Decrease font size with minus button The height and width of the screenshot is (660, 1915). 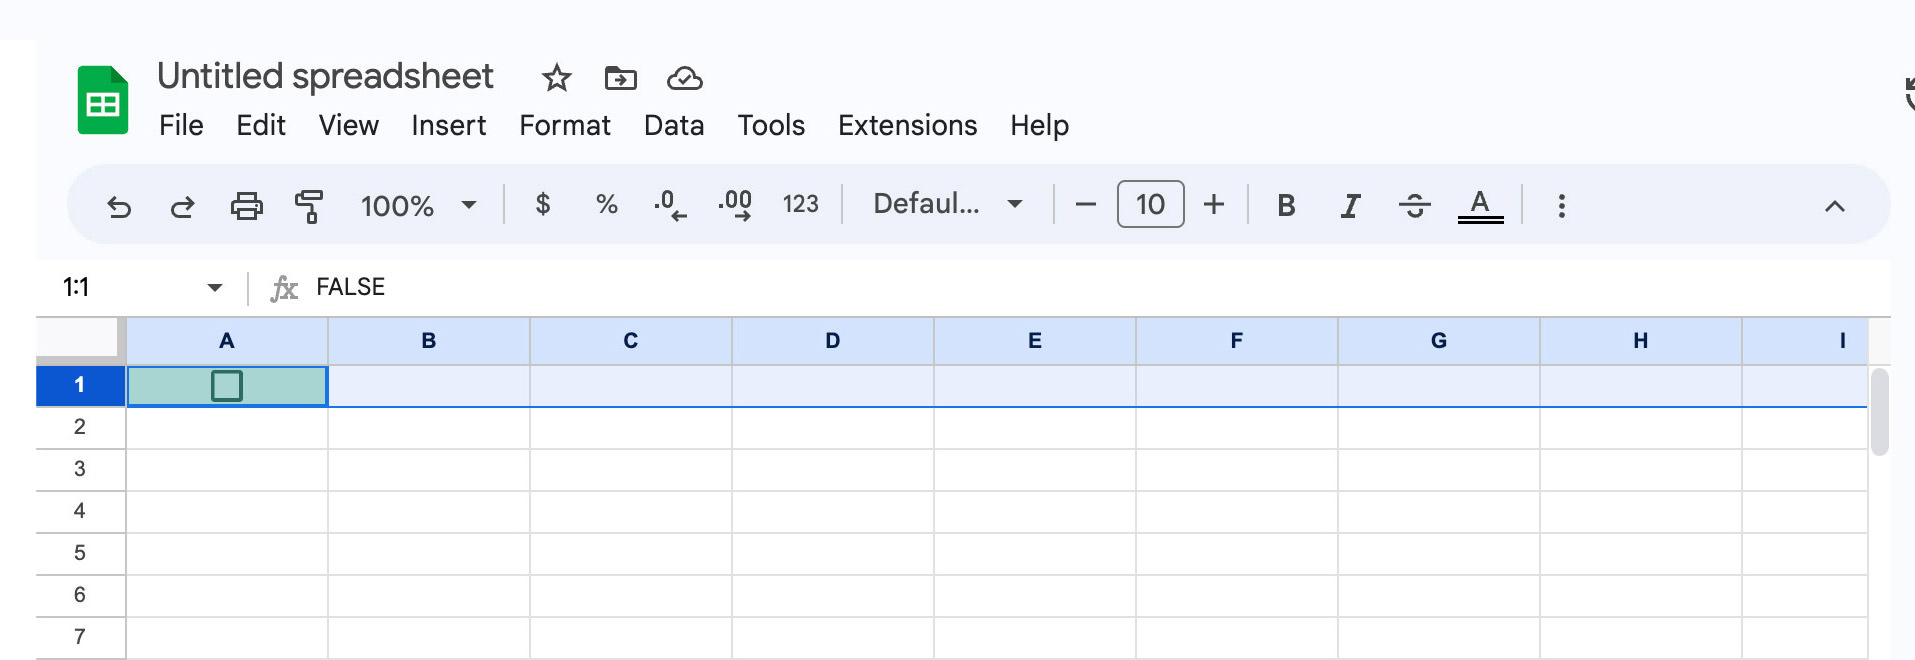click(1085, 205)
